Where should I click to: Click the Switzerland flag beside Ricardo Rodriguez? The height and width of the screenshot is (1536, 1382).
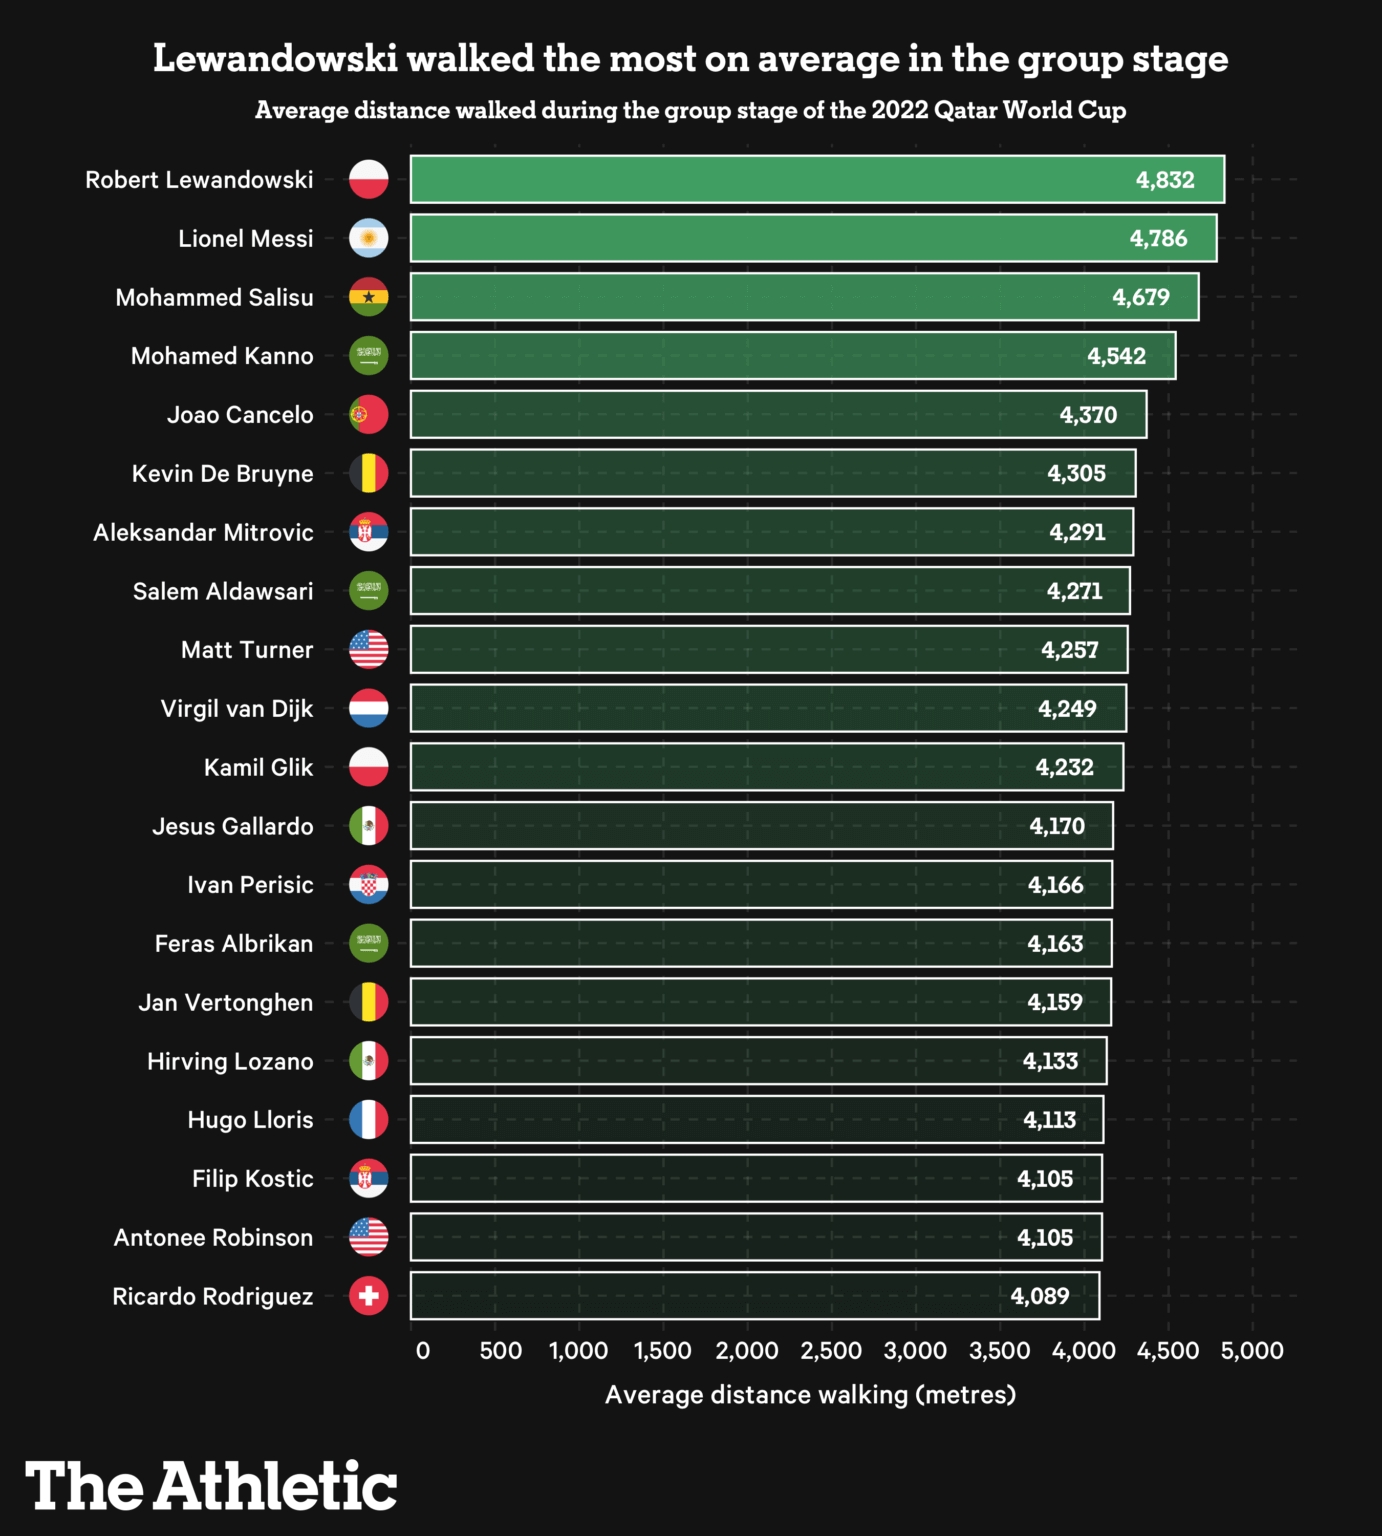point(368,1296)
